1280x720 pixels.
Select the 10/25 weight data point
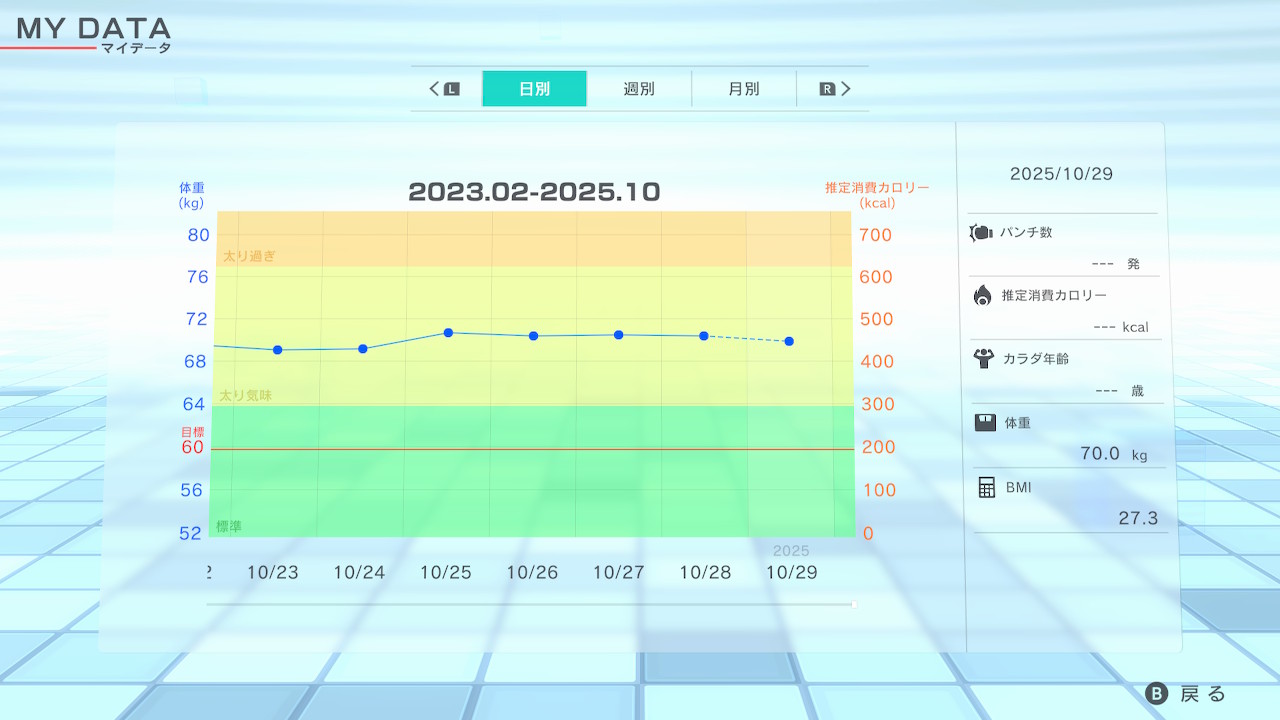click(448, 332)
